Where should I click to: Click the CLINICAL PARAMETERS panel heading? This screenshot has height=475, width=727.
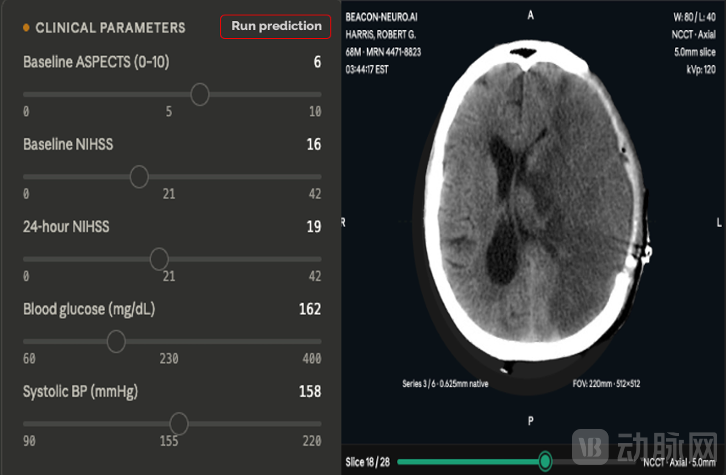(110, 28)
